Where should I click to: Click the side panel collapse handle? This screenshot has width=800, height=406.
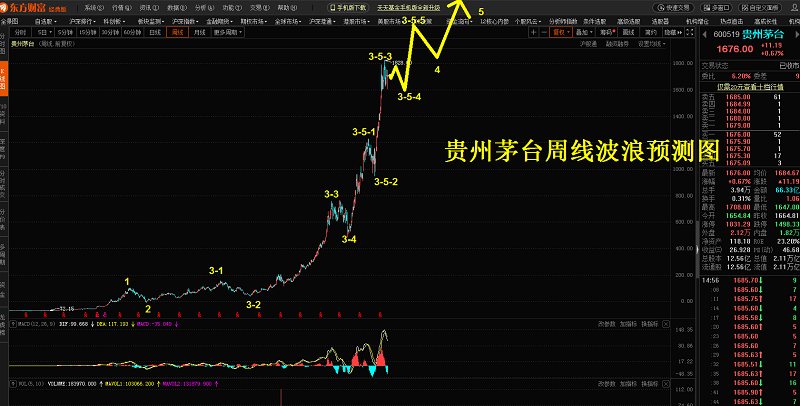[697, 249]
